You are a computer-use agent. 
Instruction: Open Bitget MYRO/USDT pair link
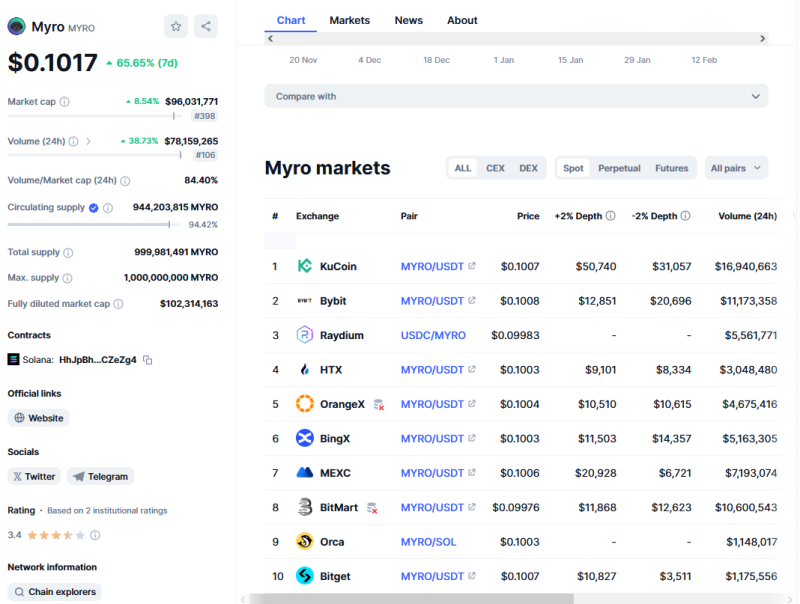pyautogui.click(x=438, y=576)
